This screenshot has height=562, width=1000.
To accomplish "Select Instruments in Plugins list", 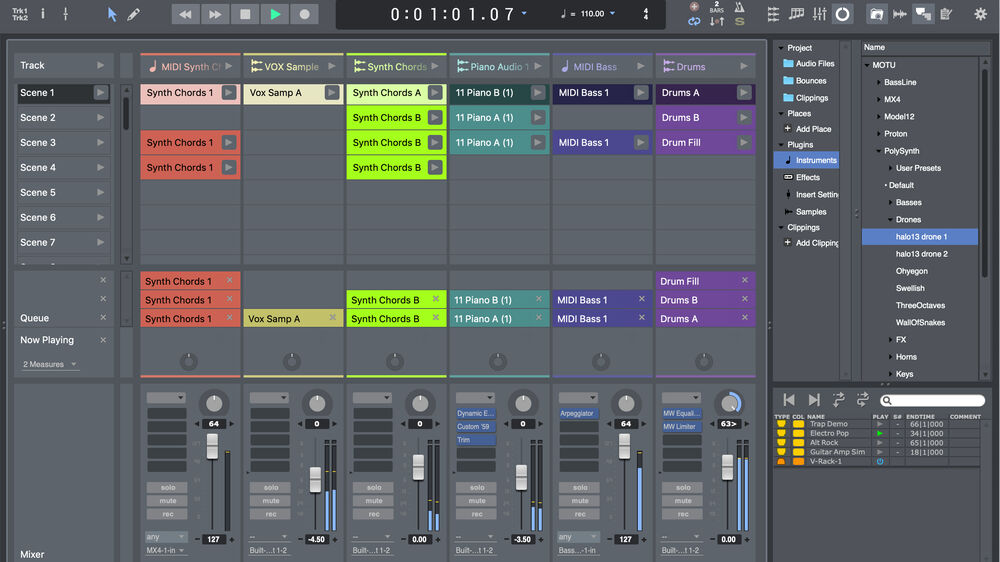I will [x=815, y=160].
